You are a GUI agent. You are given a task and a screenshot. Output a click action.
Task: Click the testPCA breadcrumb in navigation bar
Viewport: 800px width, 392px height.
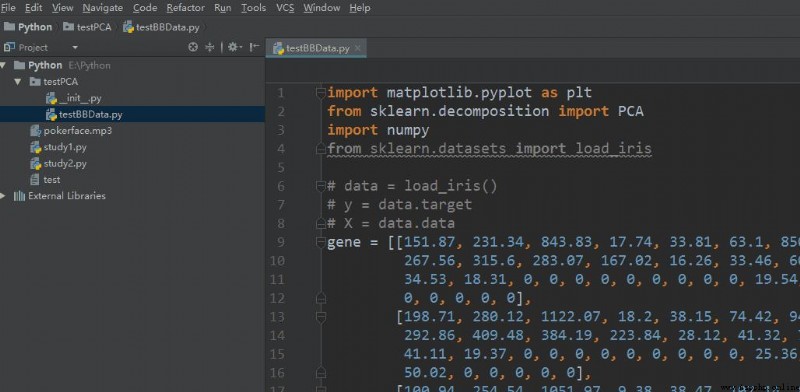[87, 27]
